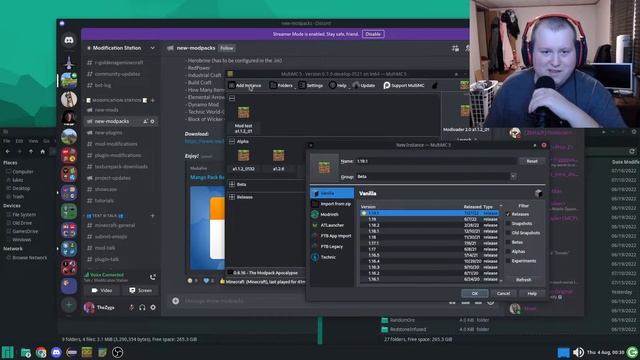Click Video button in Discord voice panel

tap(102, 290)
